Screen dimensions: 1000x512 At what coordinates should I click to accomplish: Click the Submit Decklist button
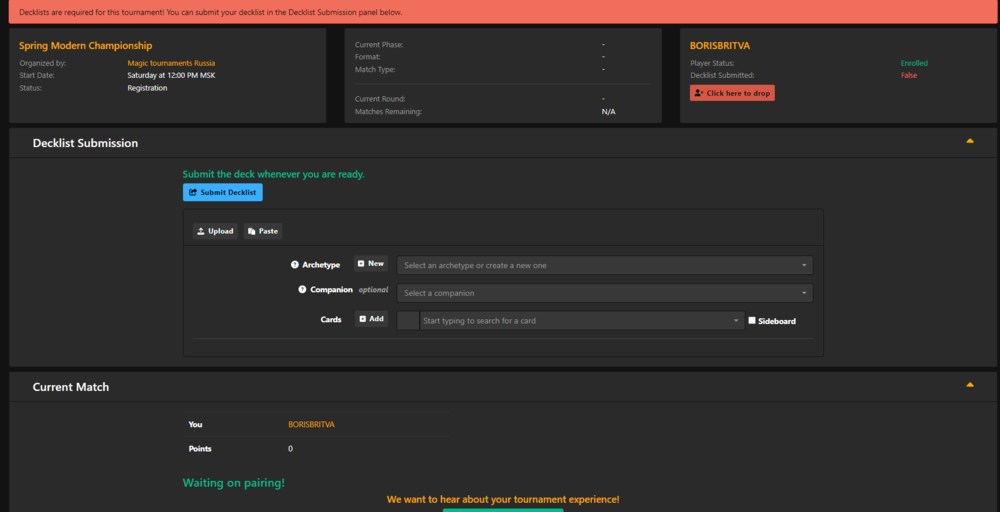click(x=222, y=192)
